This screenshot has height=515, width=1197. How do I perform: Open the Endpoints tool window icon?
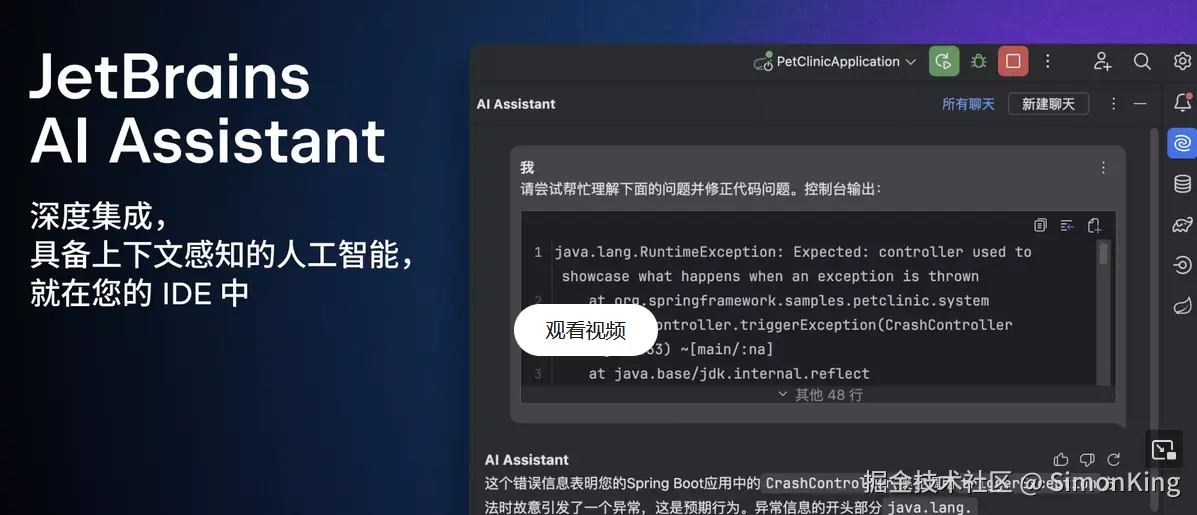[1182, 266]
